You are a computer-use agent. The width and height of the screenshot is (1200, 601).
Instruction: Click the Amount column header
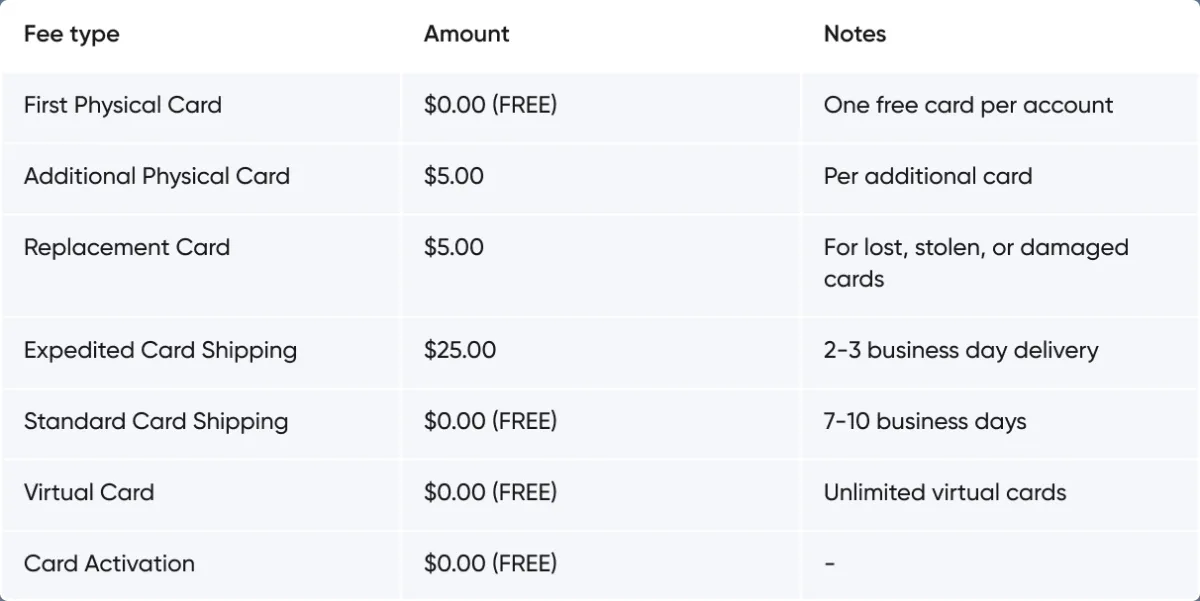(466, 34)
